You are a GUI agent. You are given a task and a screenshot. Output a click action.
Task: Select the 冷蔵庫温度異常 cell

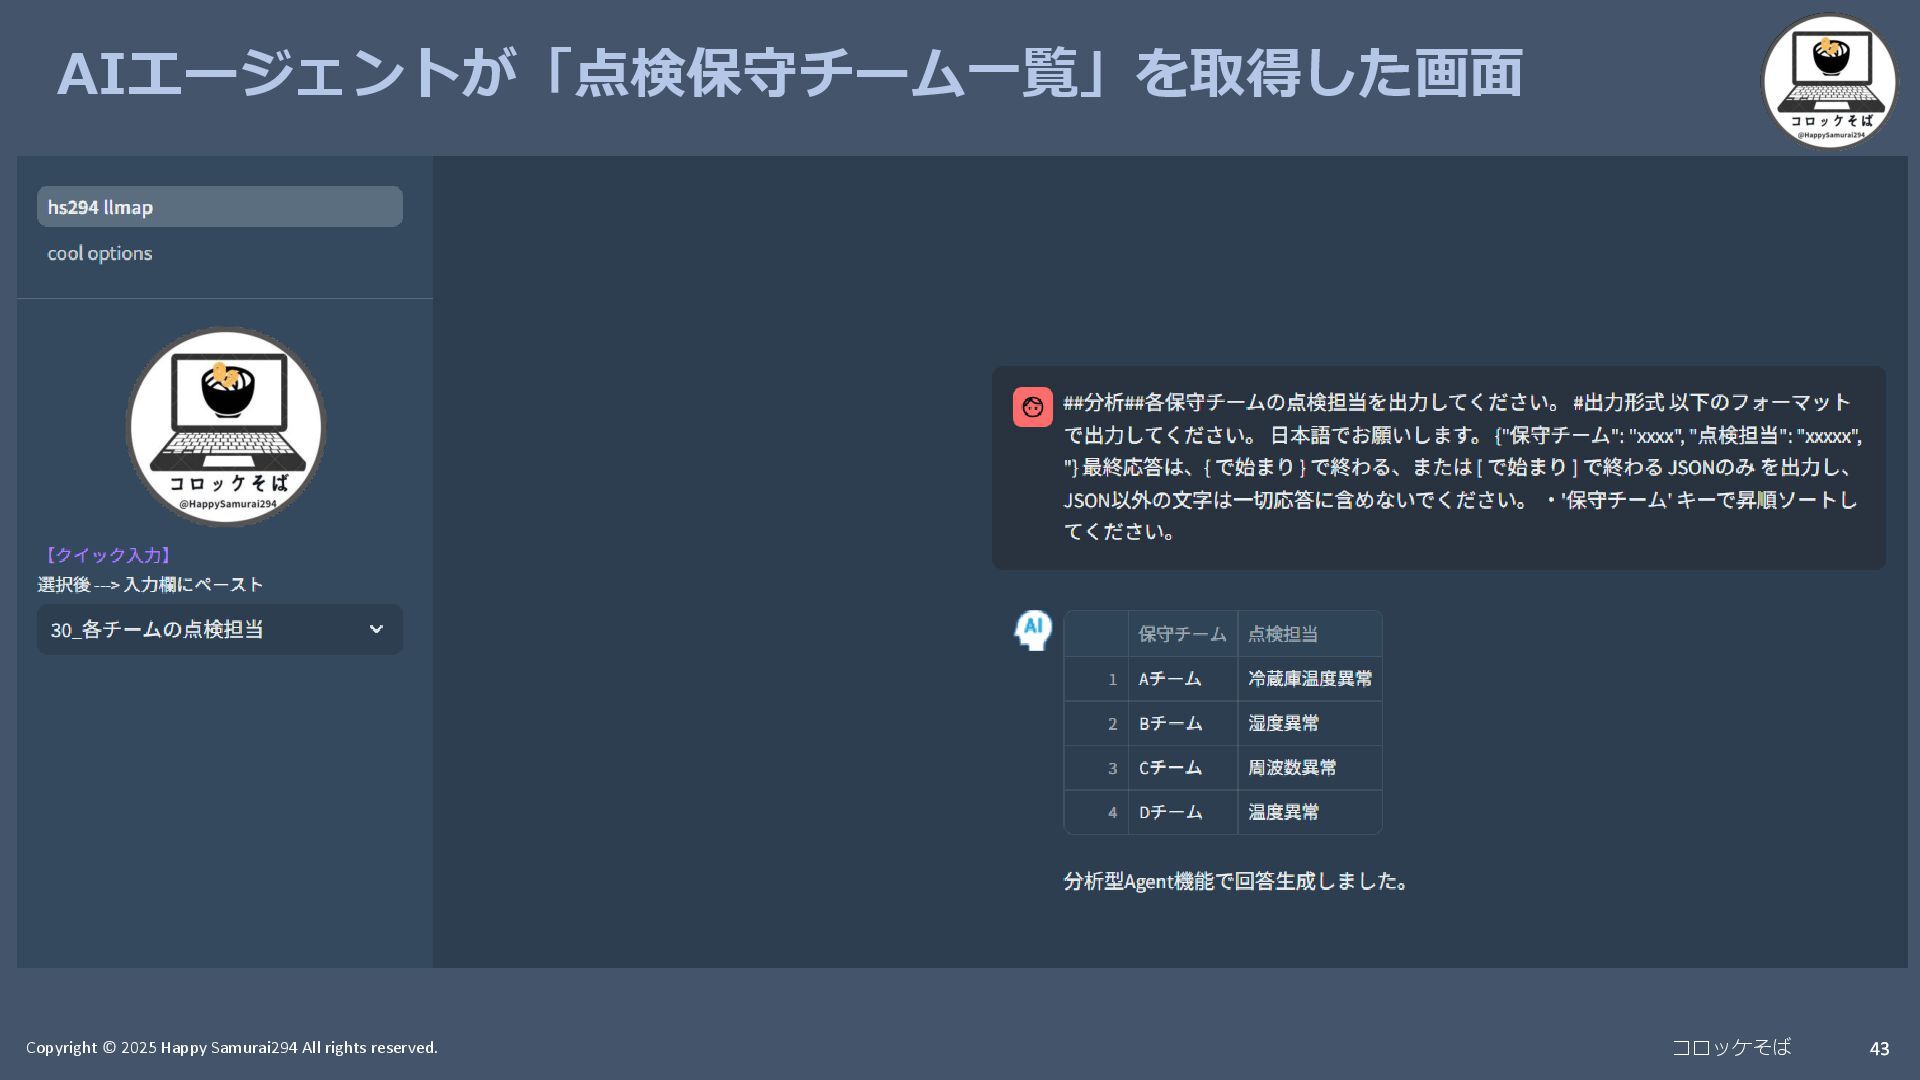coord(1309,679)
